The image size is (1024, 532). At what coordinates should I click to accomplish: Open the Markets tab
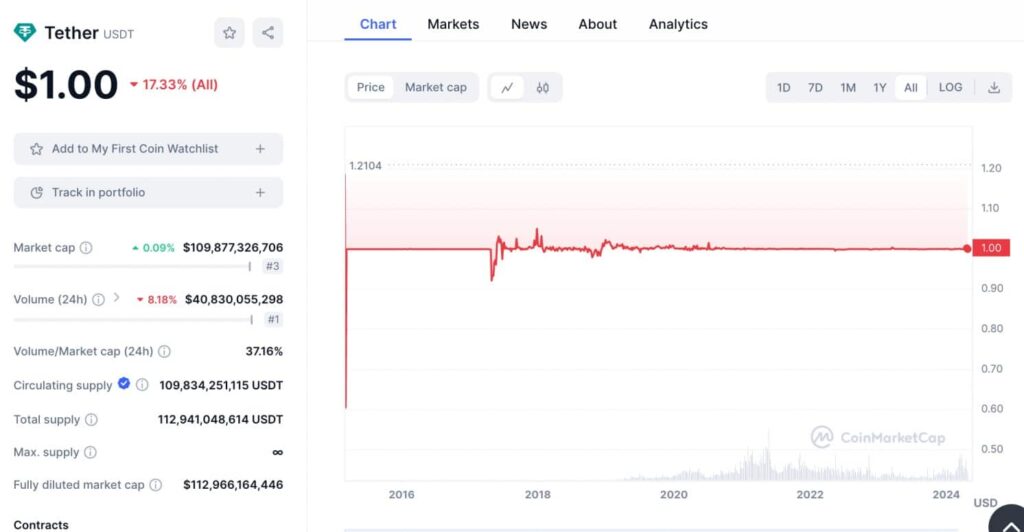[453, 24]
